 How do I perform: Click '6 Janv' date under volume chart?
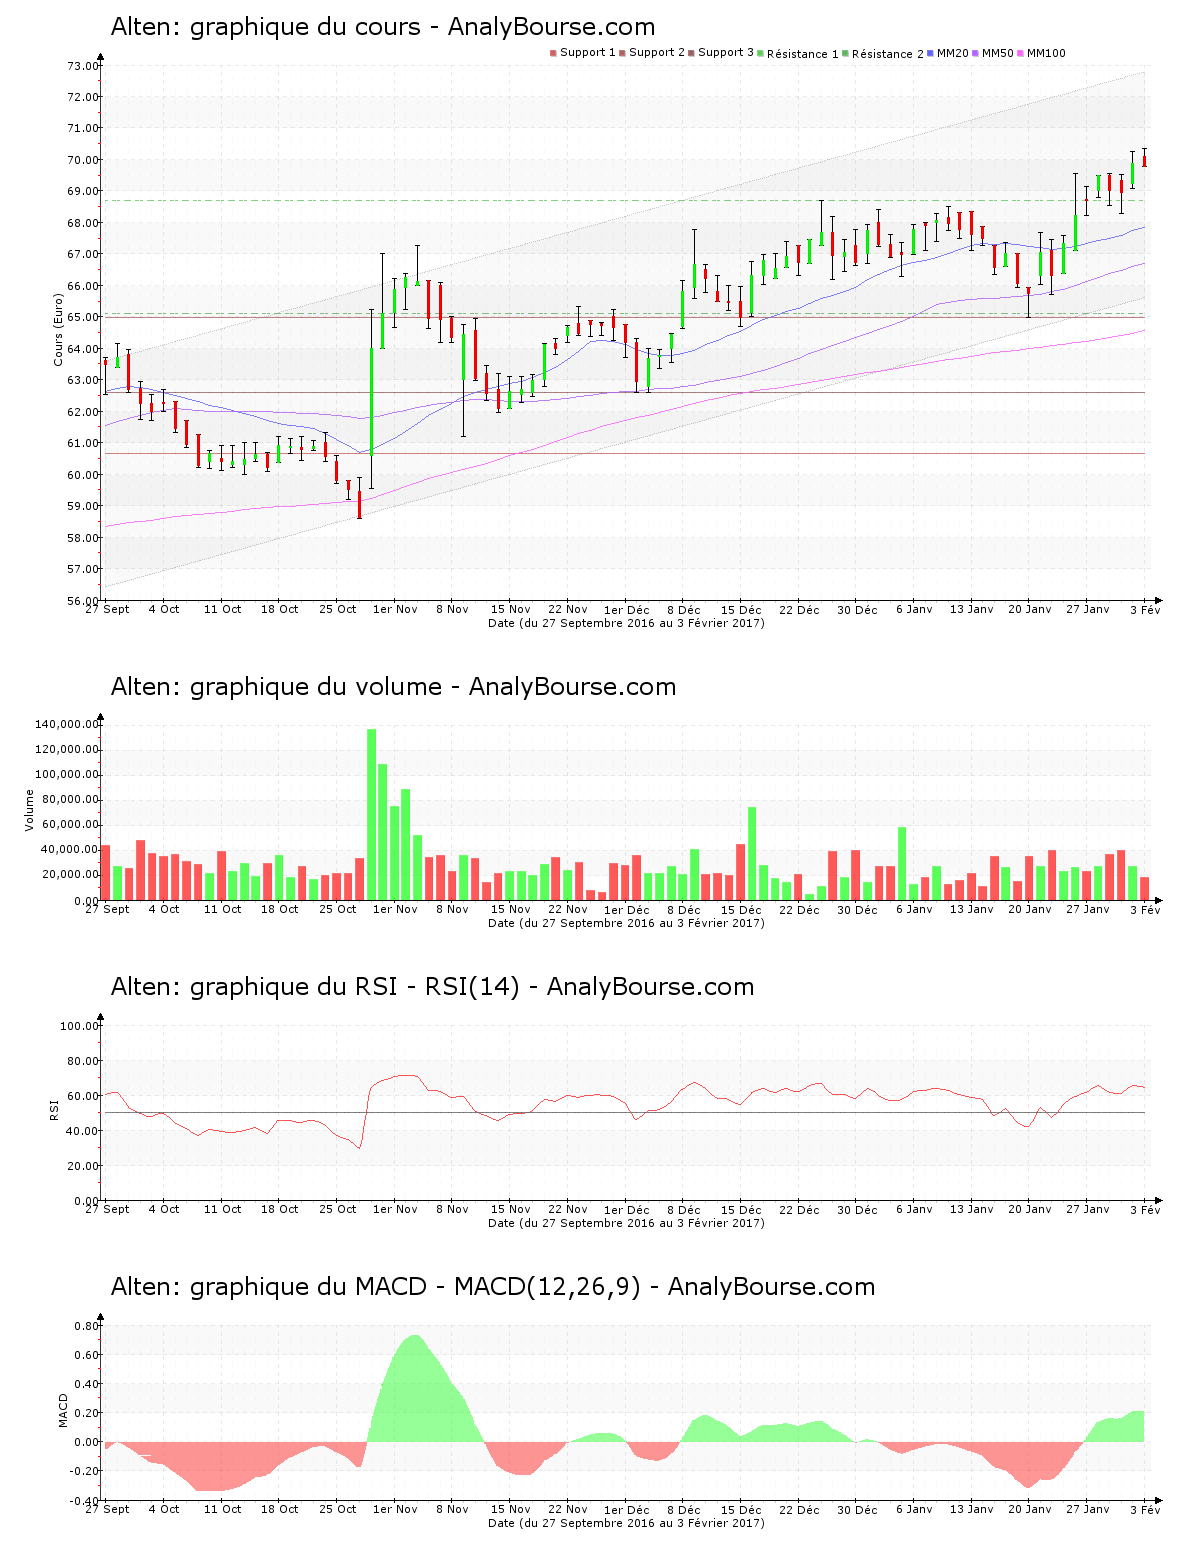coord(914,909)
